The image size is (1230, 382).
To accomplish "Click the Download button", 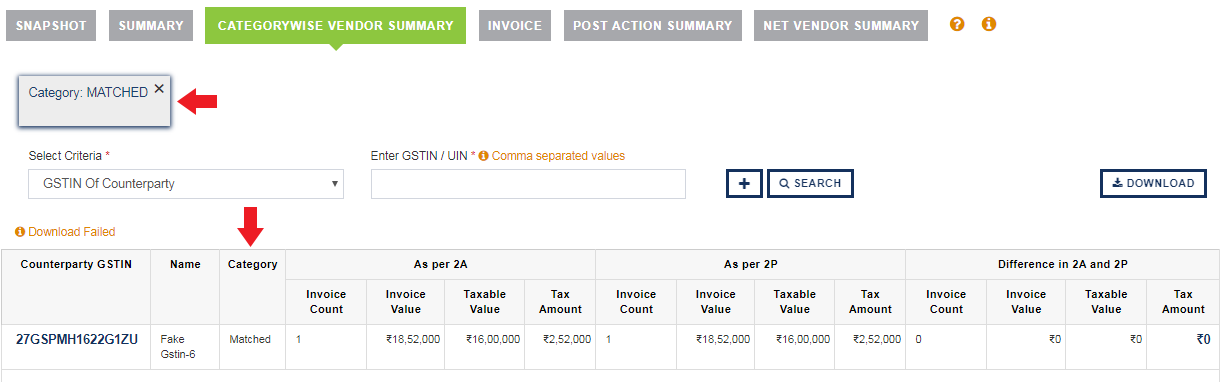I will click(x=1153, y=183).
